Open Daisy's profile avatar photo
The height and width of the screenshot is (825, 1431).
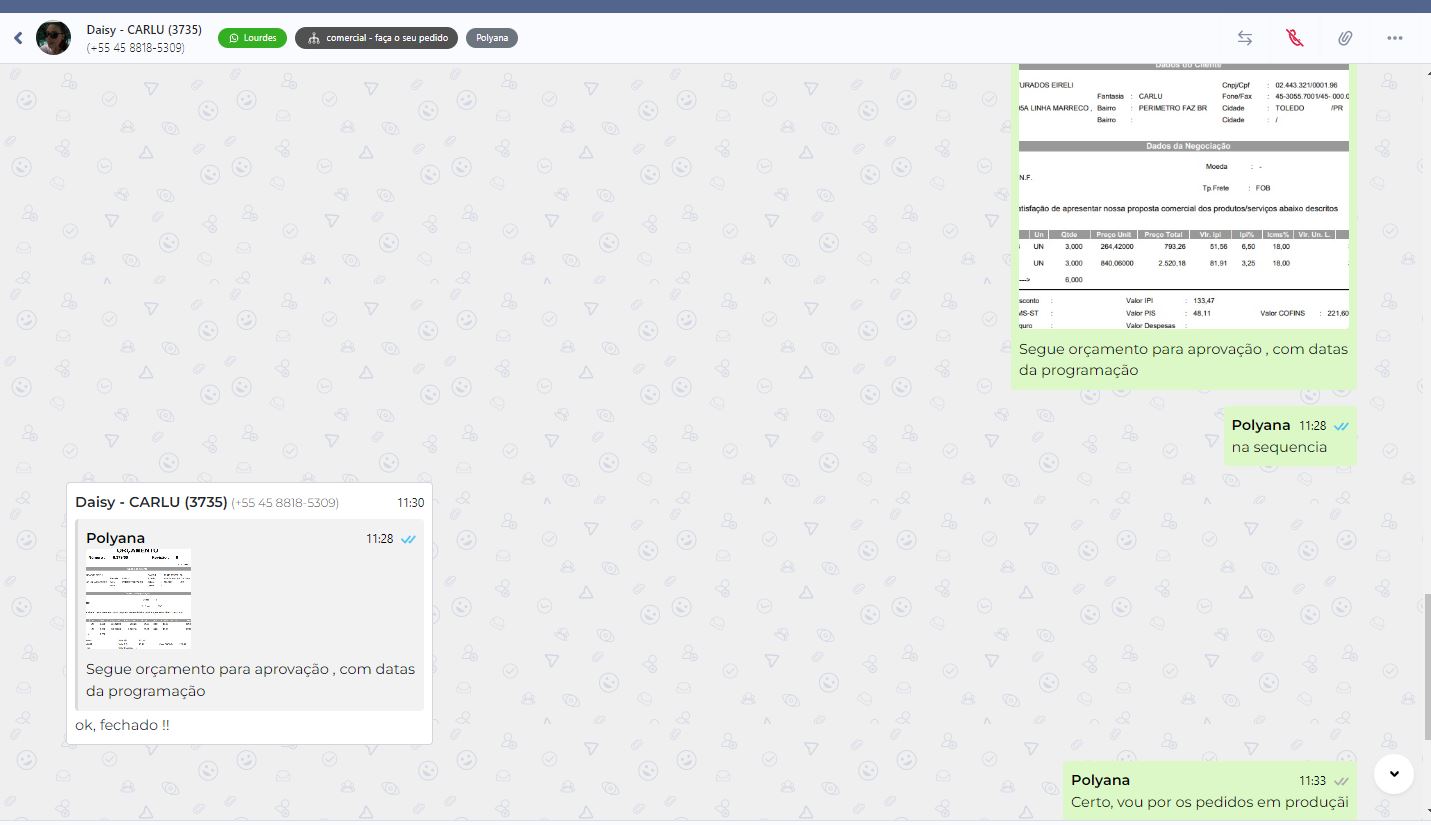pos(54,38)
